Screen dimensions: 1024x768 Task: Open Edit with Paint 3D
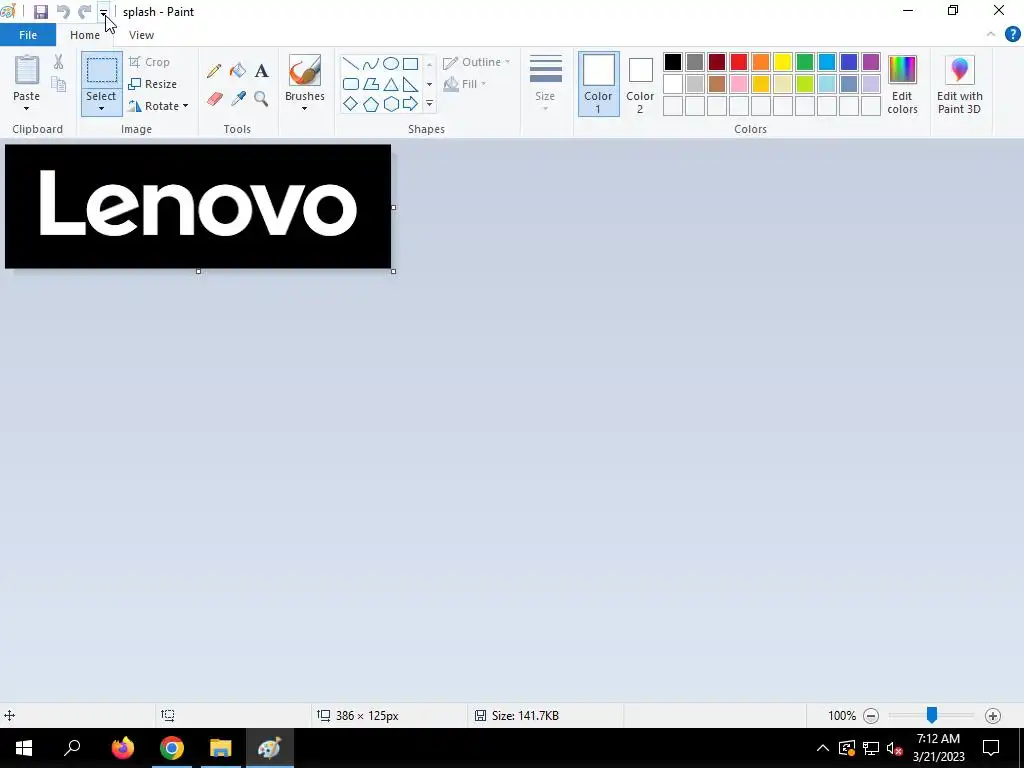(x=959, y=85)
